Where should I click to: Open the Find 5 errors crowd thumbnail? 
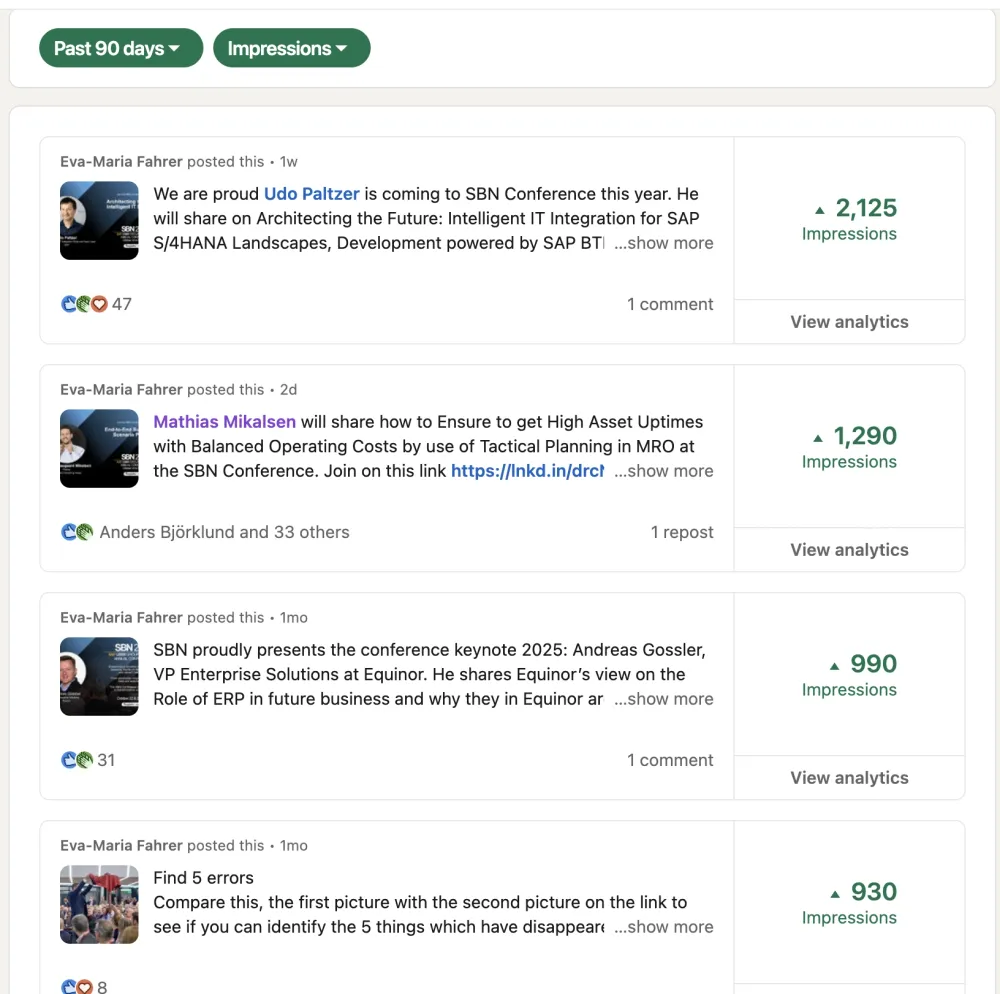click(x=99, y=904)
